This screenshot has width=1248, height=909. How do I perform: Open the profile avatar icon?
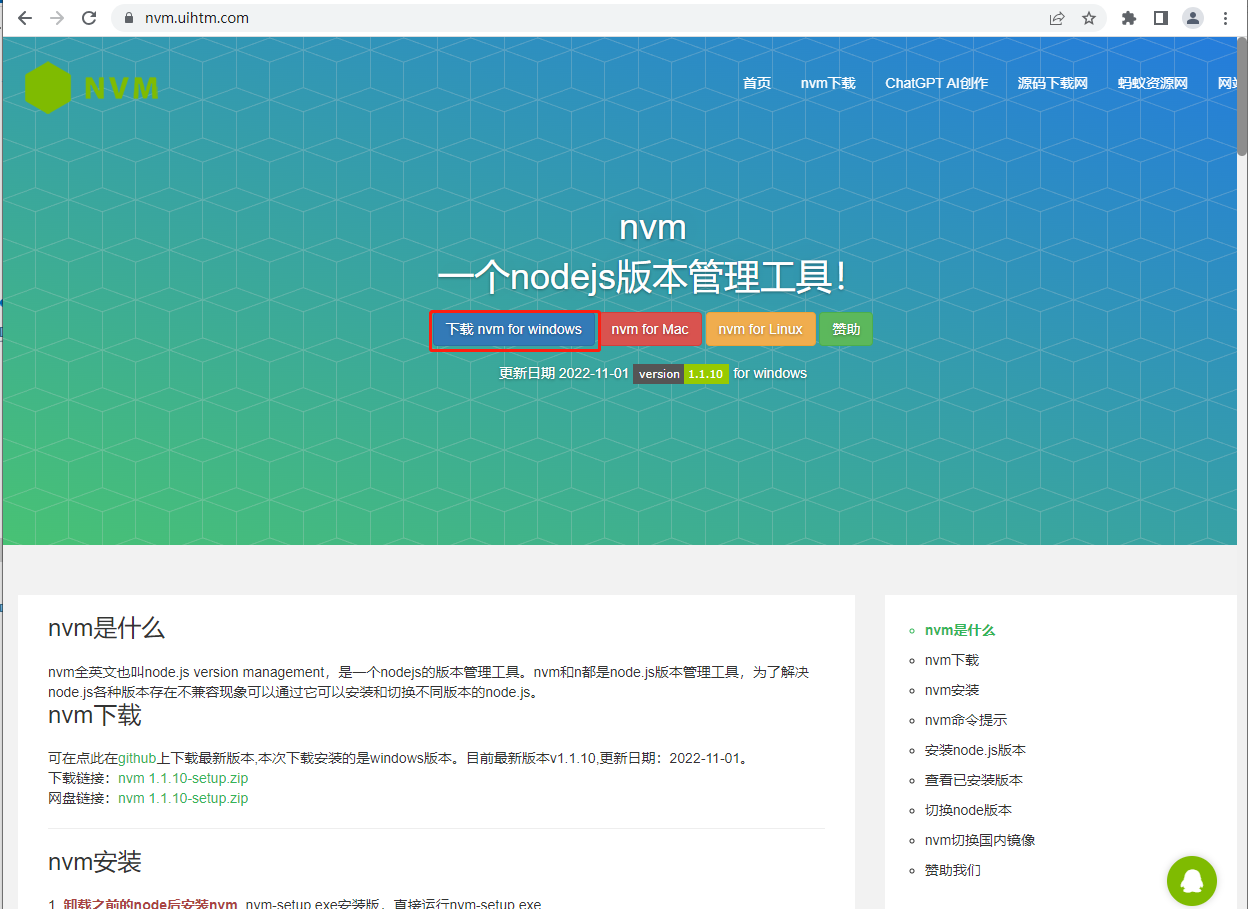[x=1193, y=18]
